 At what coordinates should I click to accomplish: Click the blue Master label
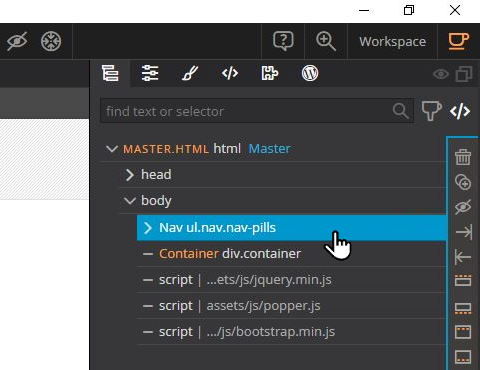click(269, 149)
